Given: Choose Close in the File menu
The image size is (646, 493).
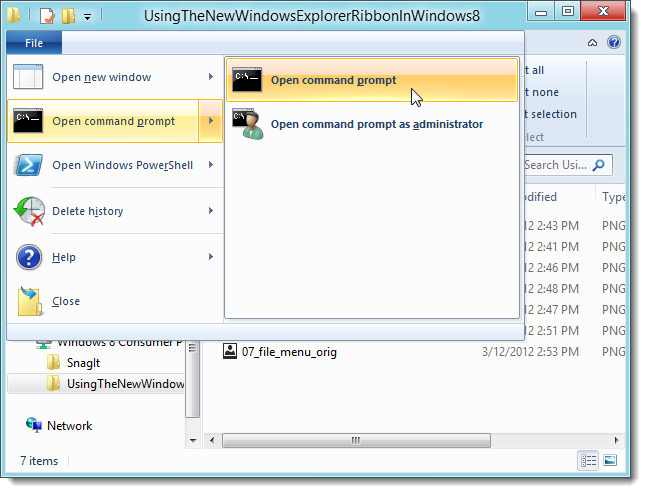Looking at the screenshot, I should pyautogui.click(x=115, y=301).
